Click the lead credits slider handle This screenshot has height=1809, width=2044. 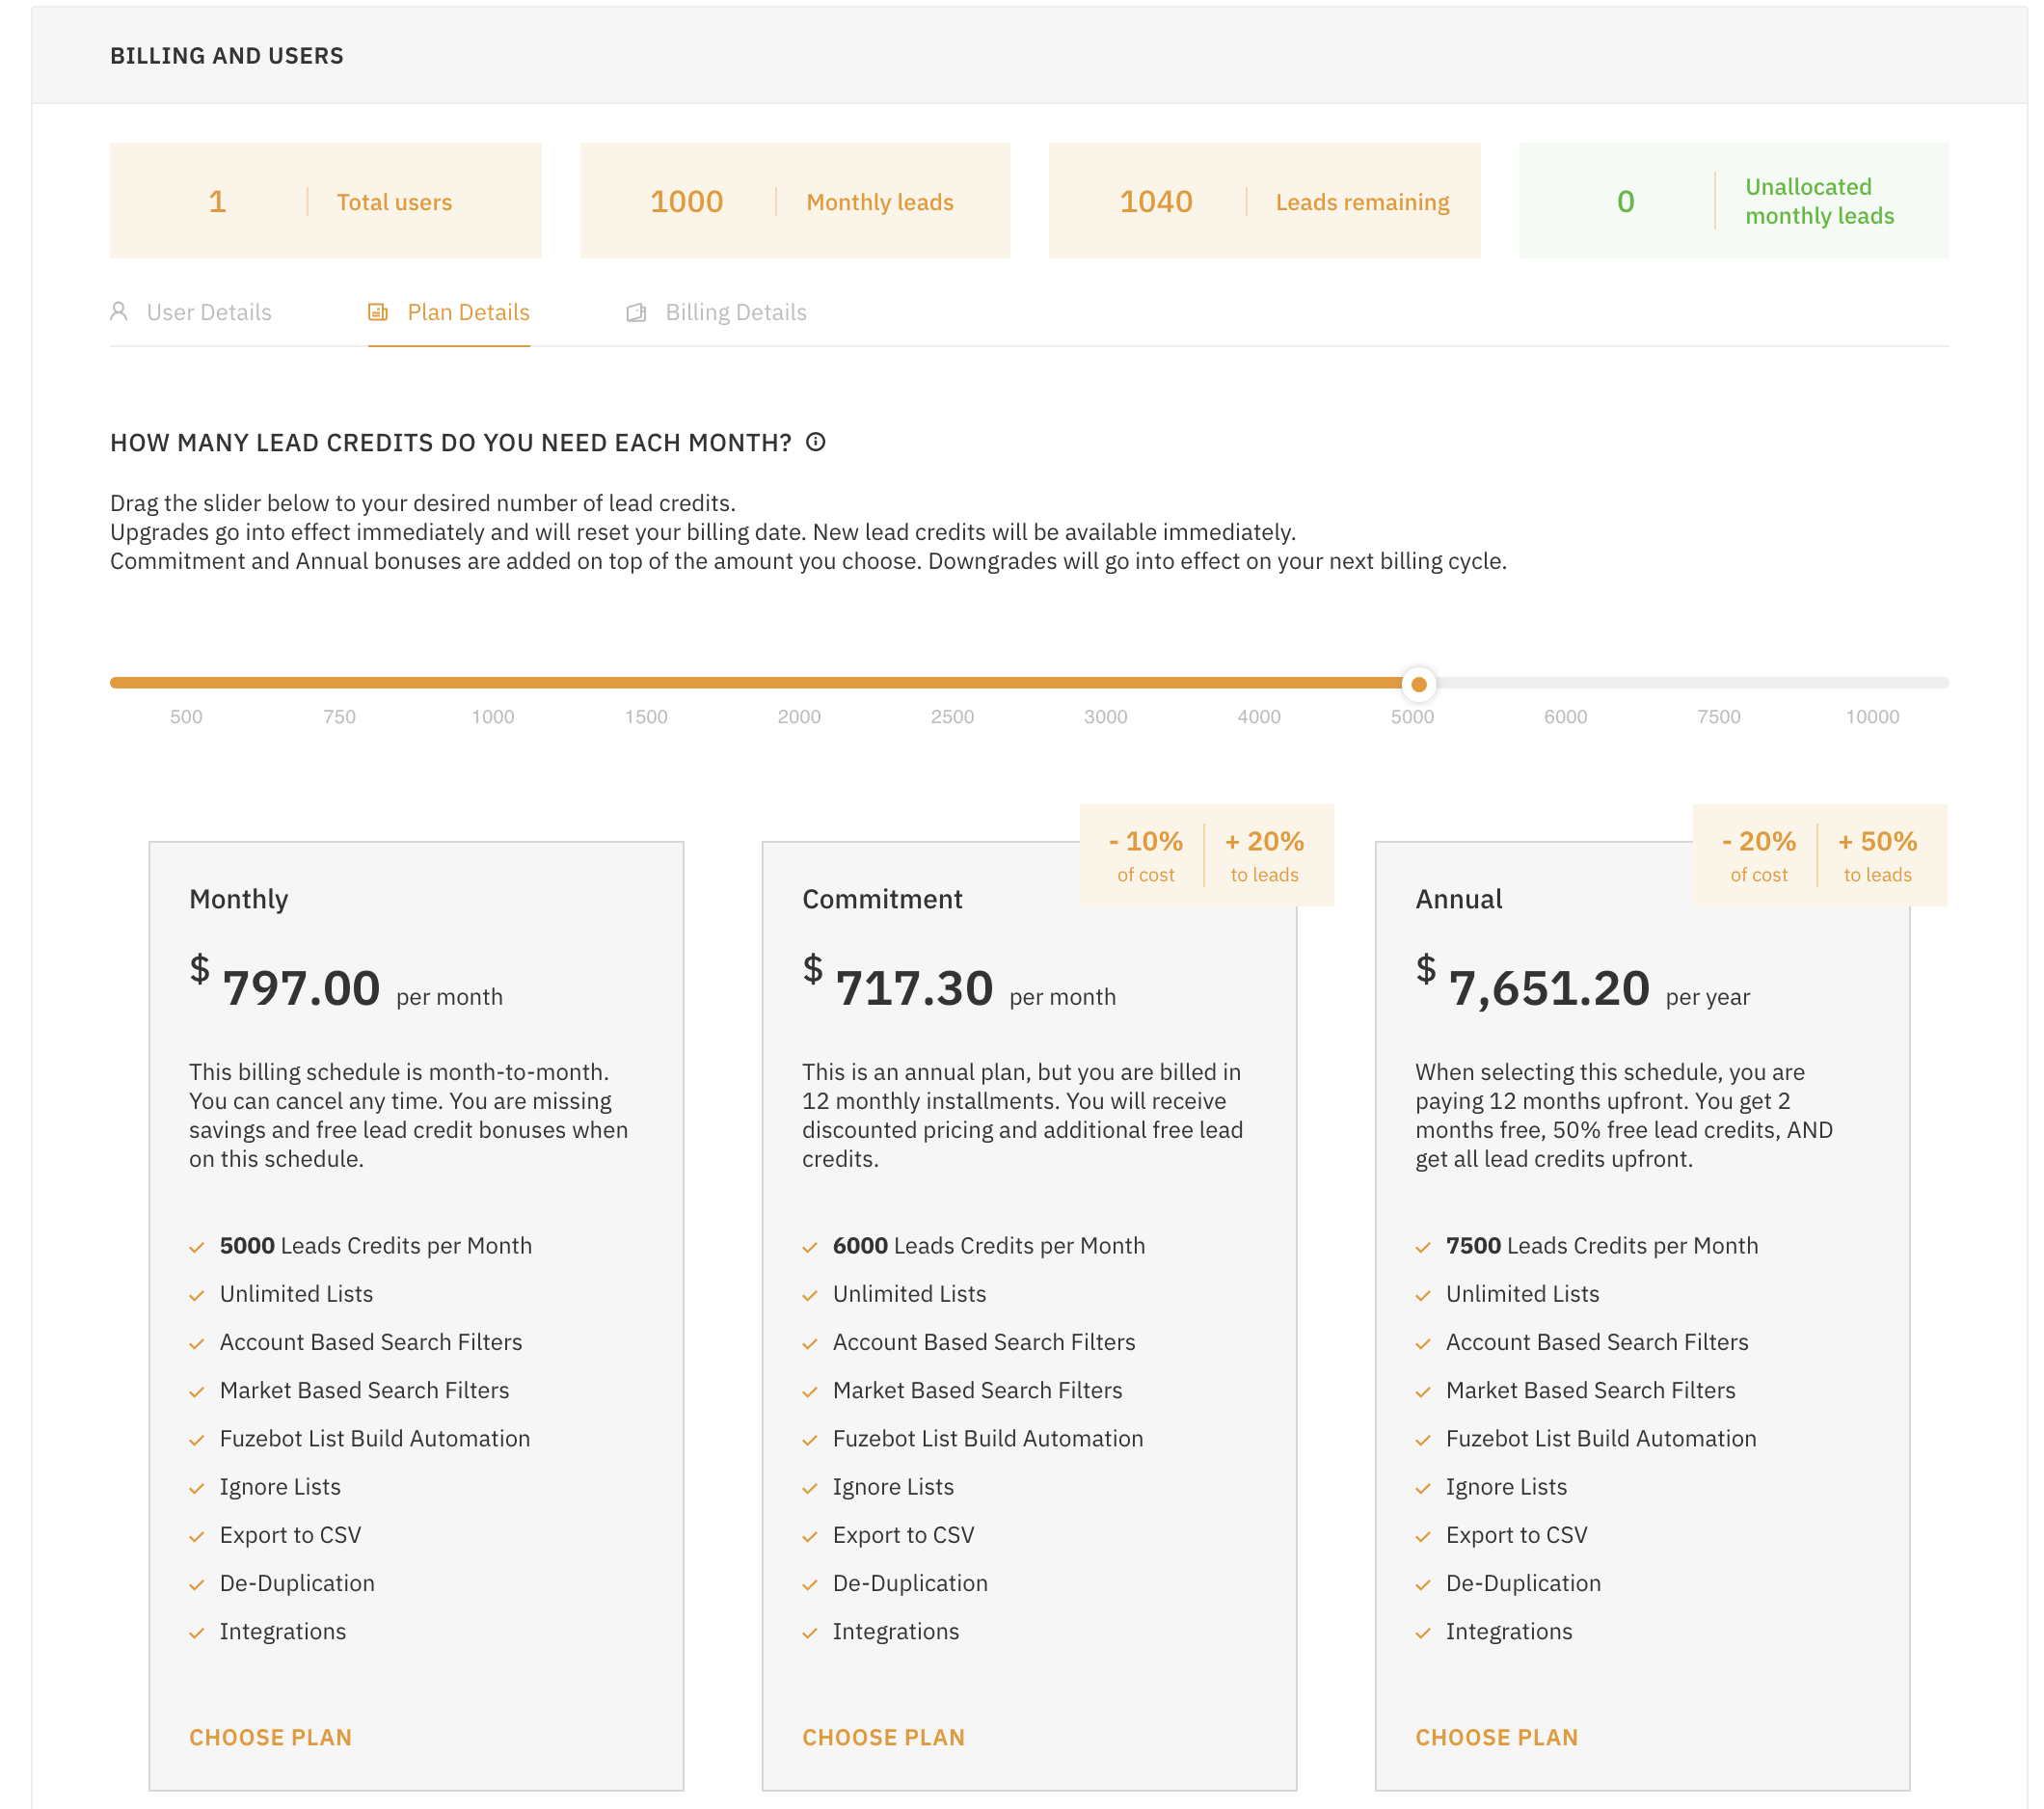(1418, 684)
